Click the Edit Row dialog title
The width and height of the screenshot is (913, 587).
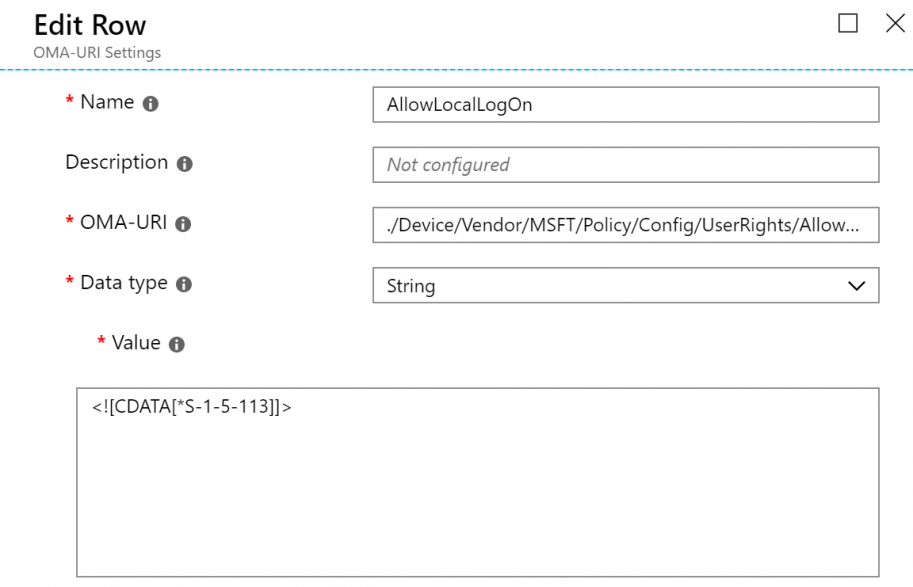pos(89,25)
